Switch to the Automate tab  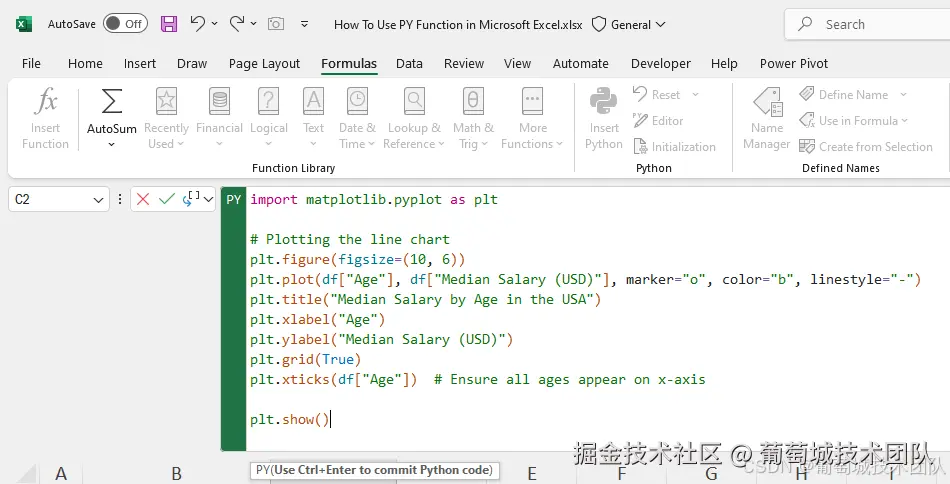point(580,64)
